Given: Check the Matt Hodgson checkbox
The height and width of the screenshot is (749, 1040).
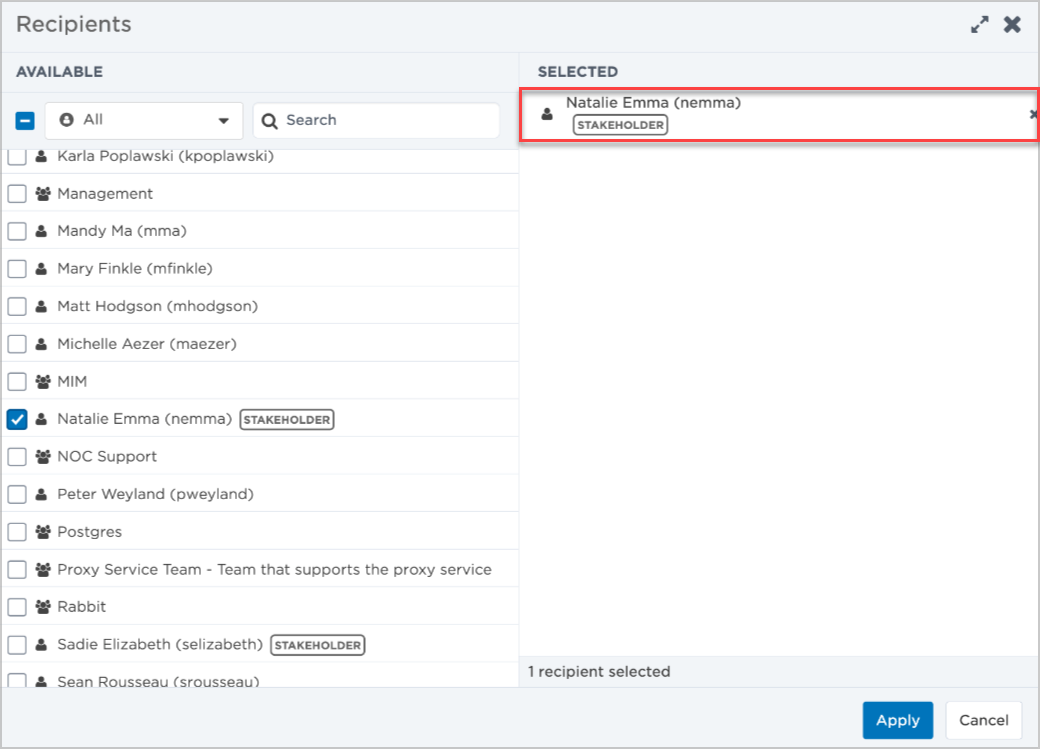Looking at the screenshot, I should click(x=17, y=306).
